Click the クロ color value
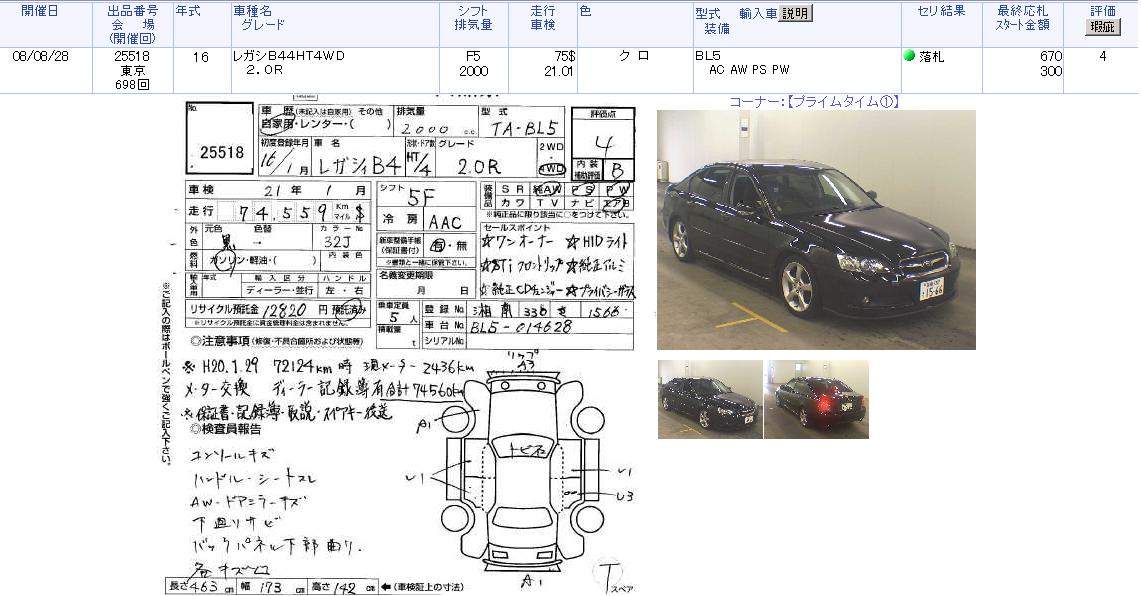Viewport: 1141px width, 596px height. click(634, 56)
